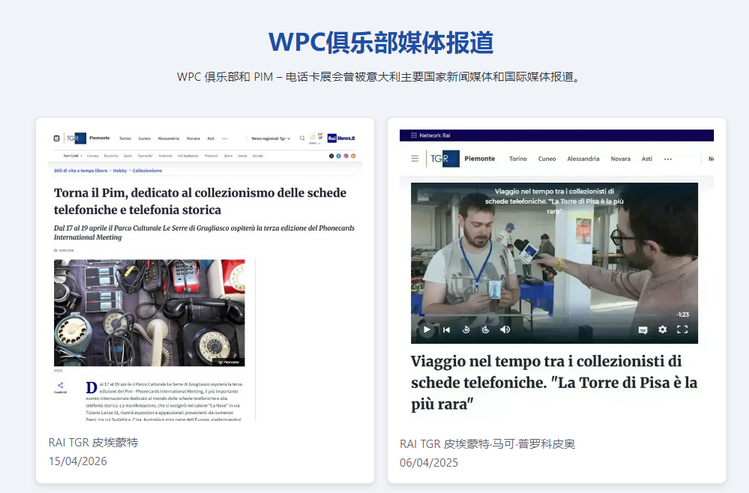Click the Network Rai label
This screenshot has width=749, height=493.
tap(434, 136)
